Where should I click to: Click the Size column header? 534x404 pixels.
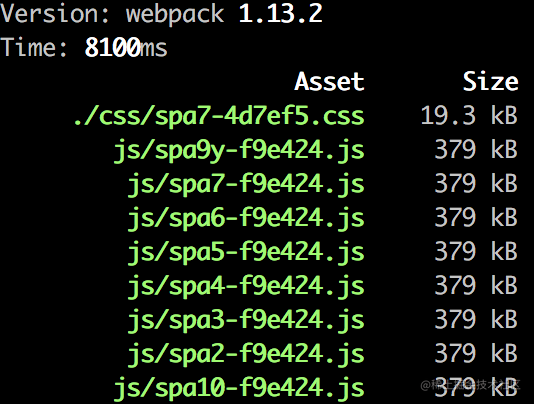click(x=490, y=82)
